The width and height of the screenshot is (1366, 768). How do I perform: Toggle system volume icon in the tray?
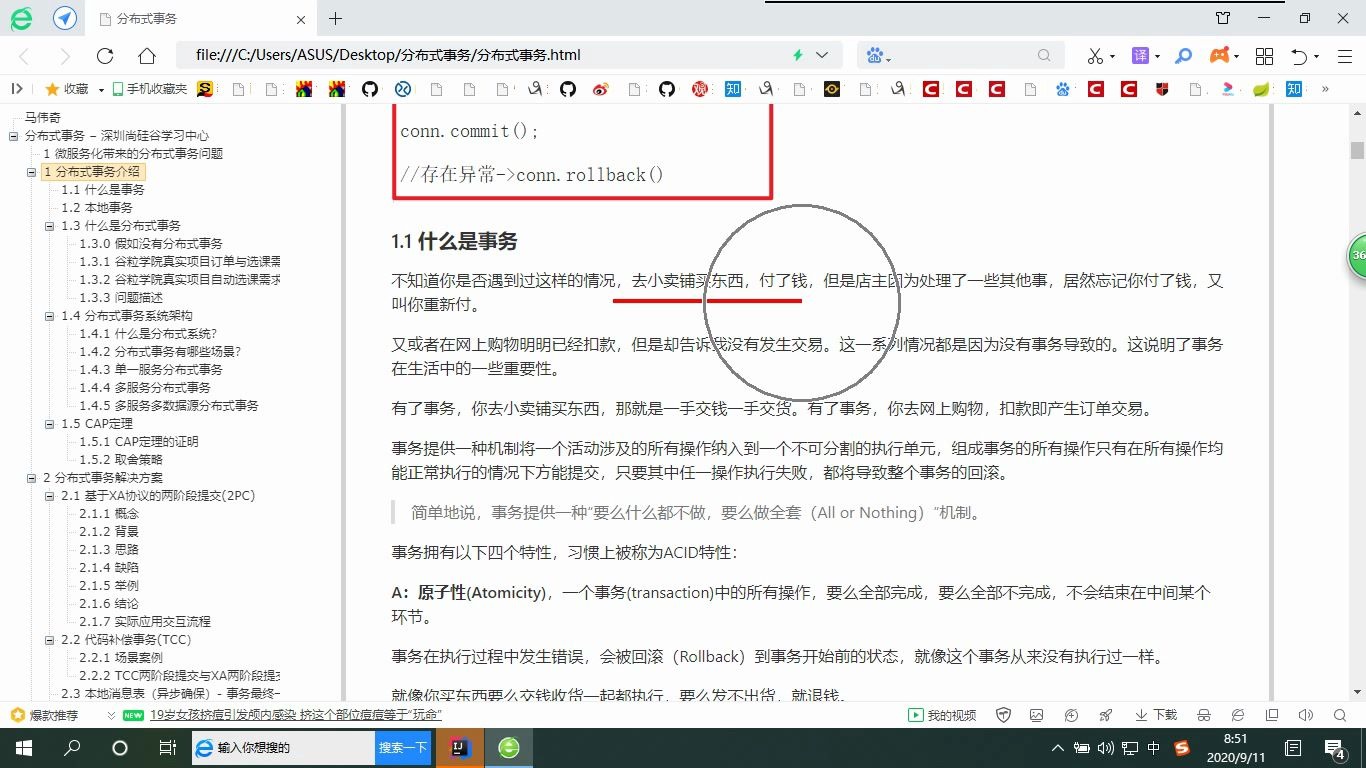[1105, 748]
